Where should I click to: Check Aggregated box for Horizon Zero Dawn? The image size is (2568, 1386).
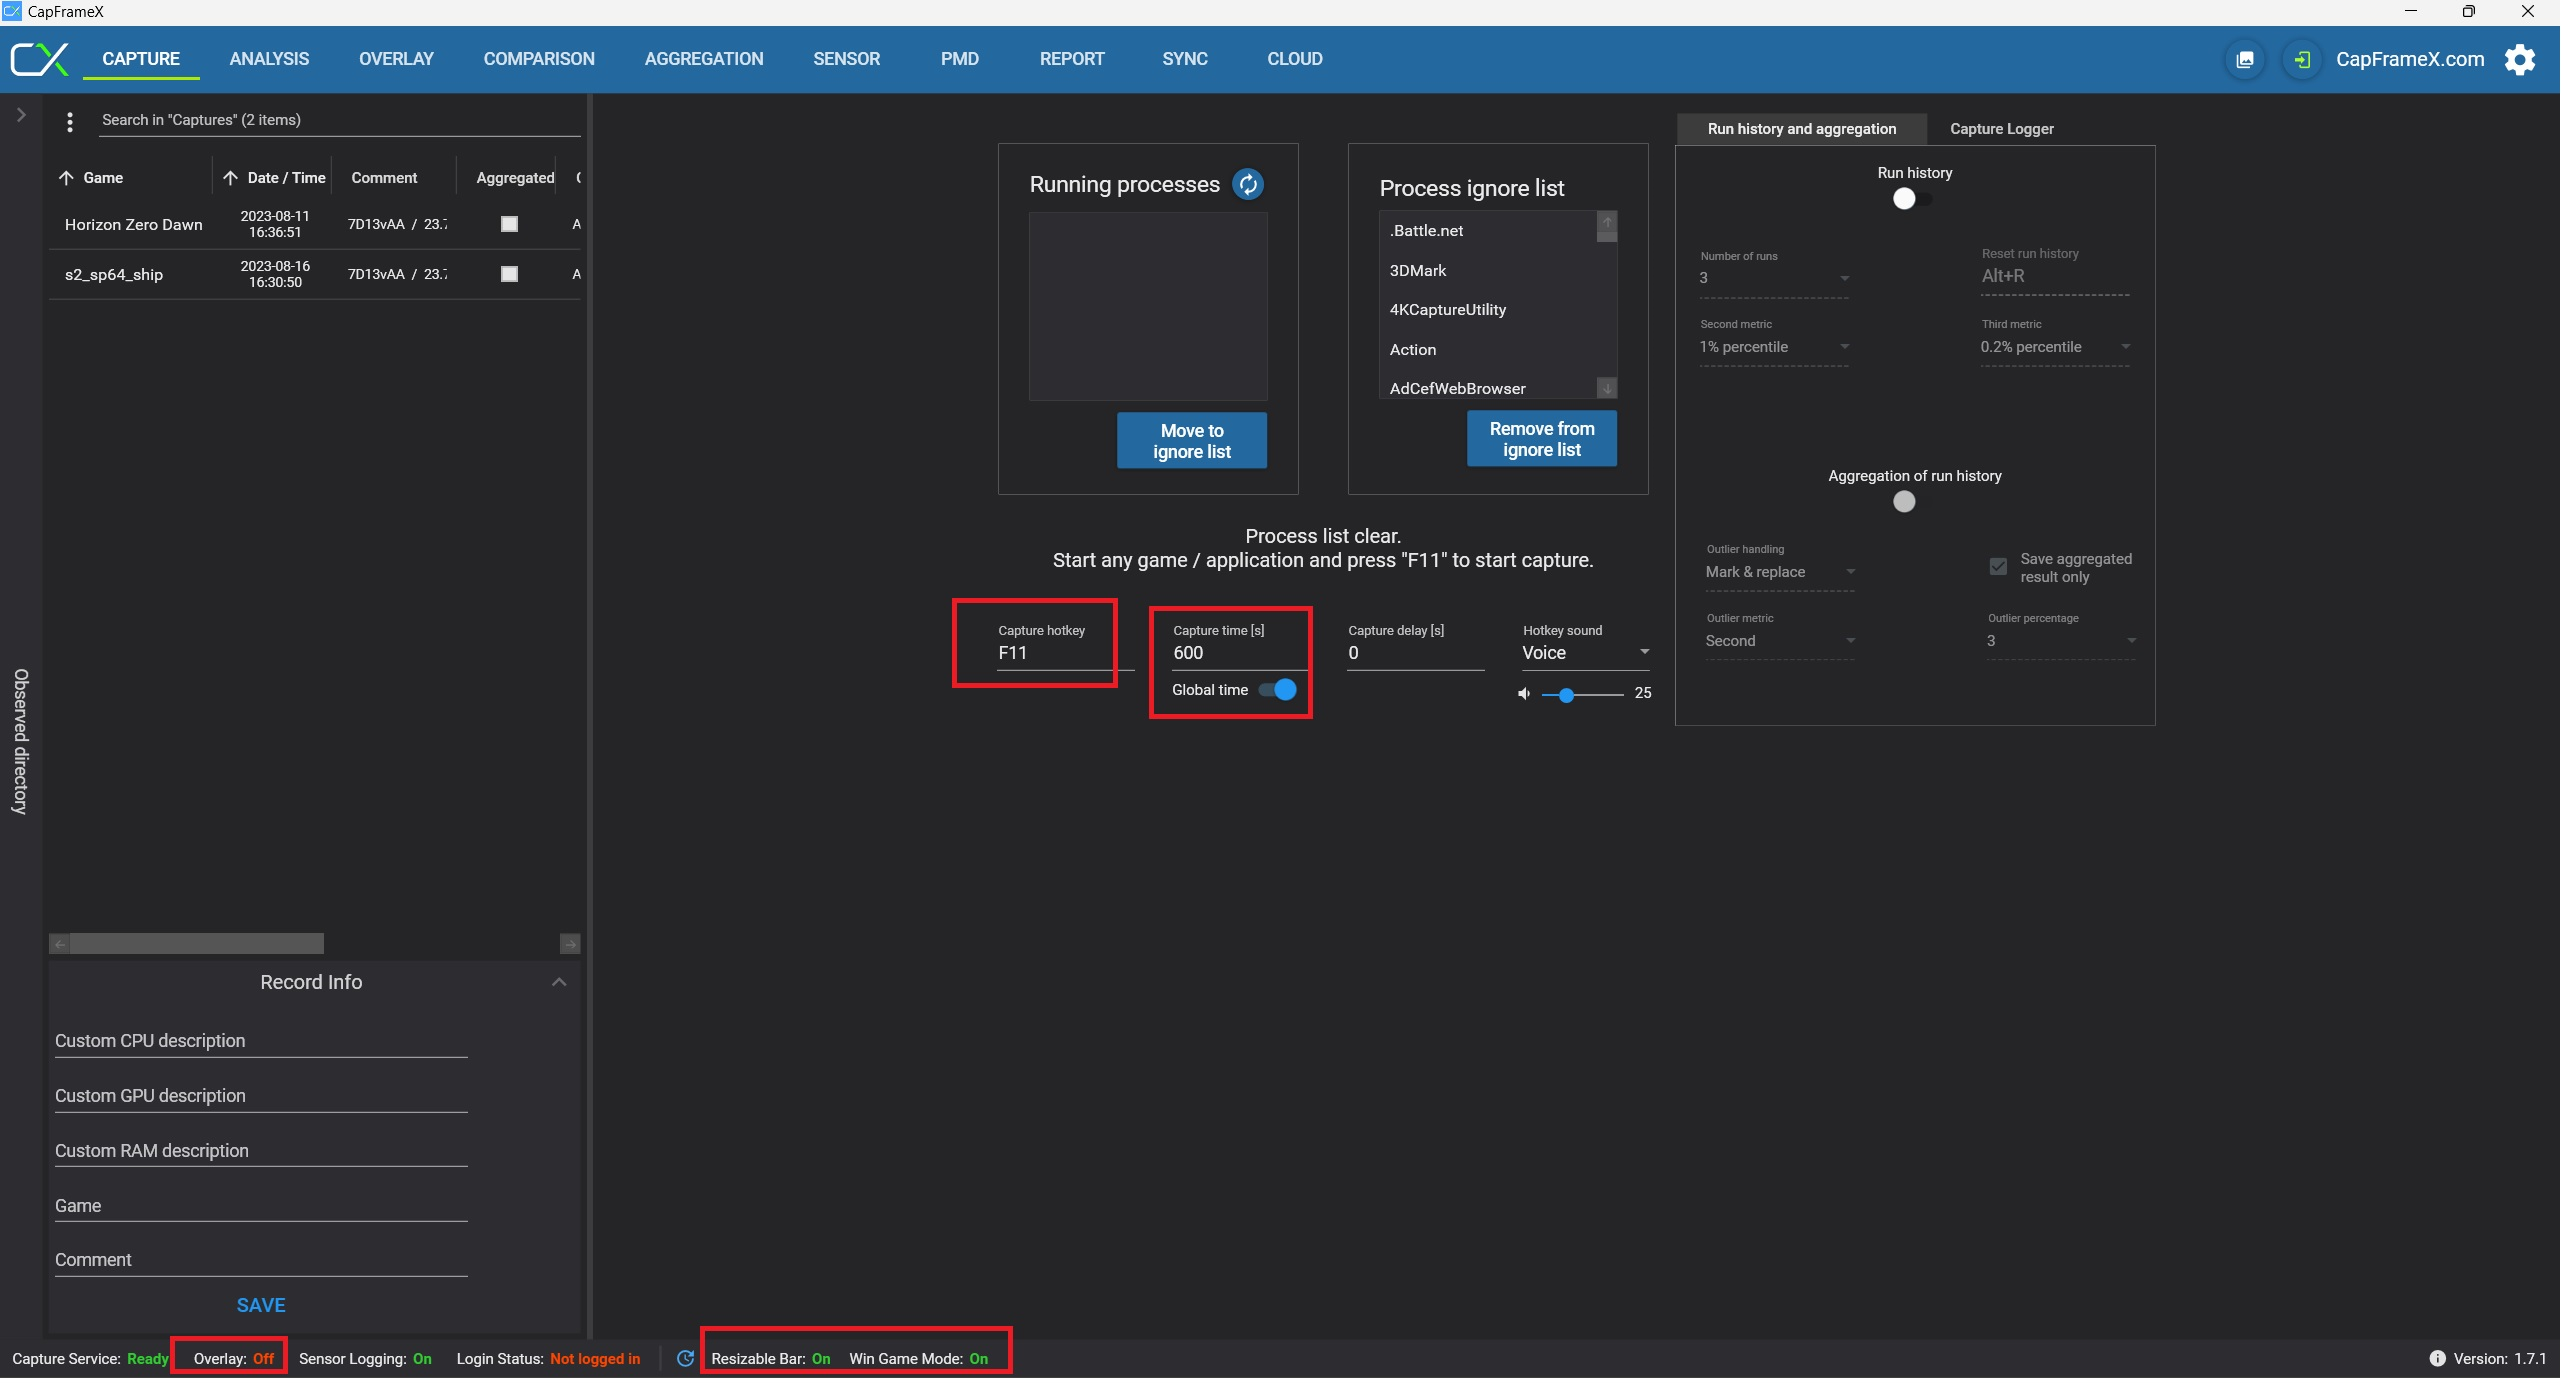[511, 225]
